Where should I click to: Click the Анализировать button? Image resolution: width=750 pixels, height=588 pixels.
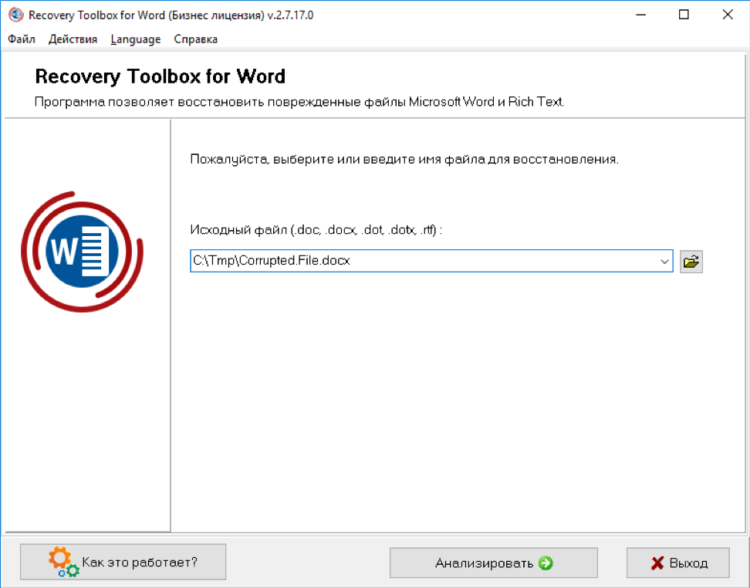[x=494, y=563]
